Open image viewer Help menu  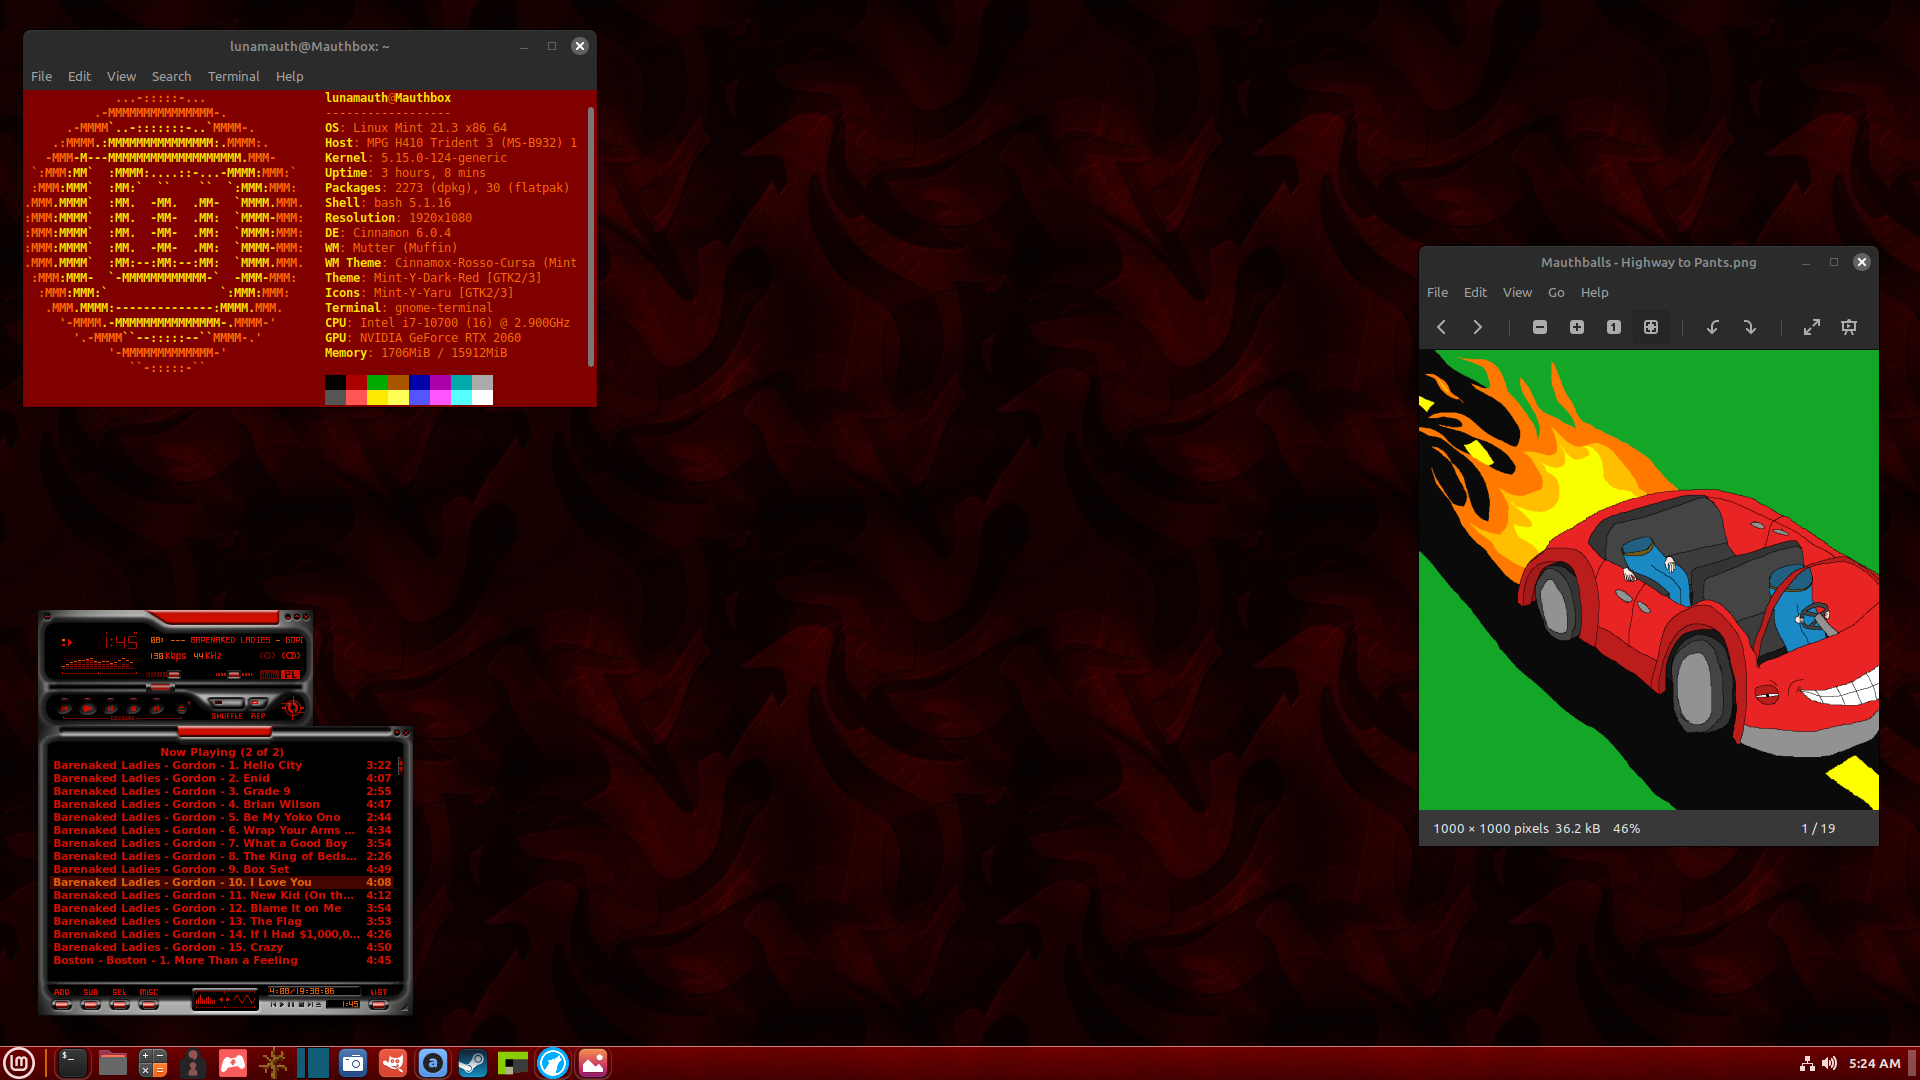(x=1594, y=292)
